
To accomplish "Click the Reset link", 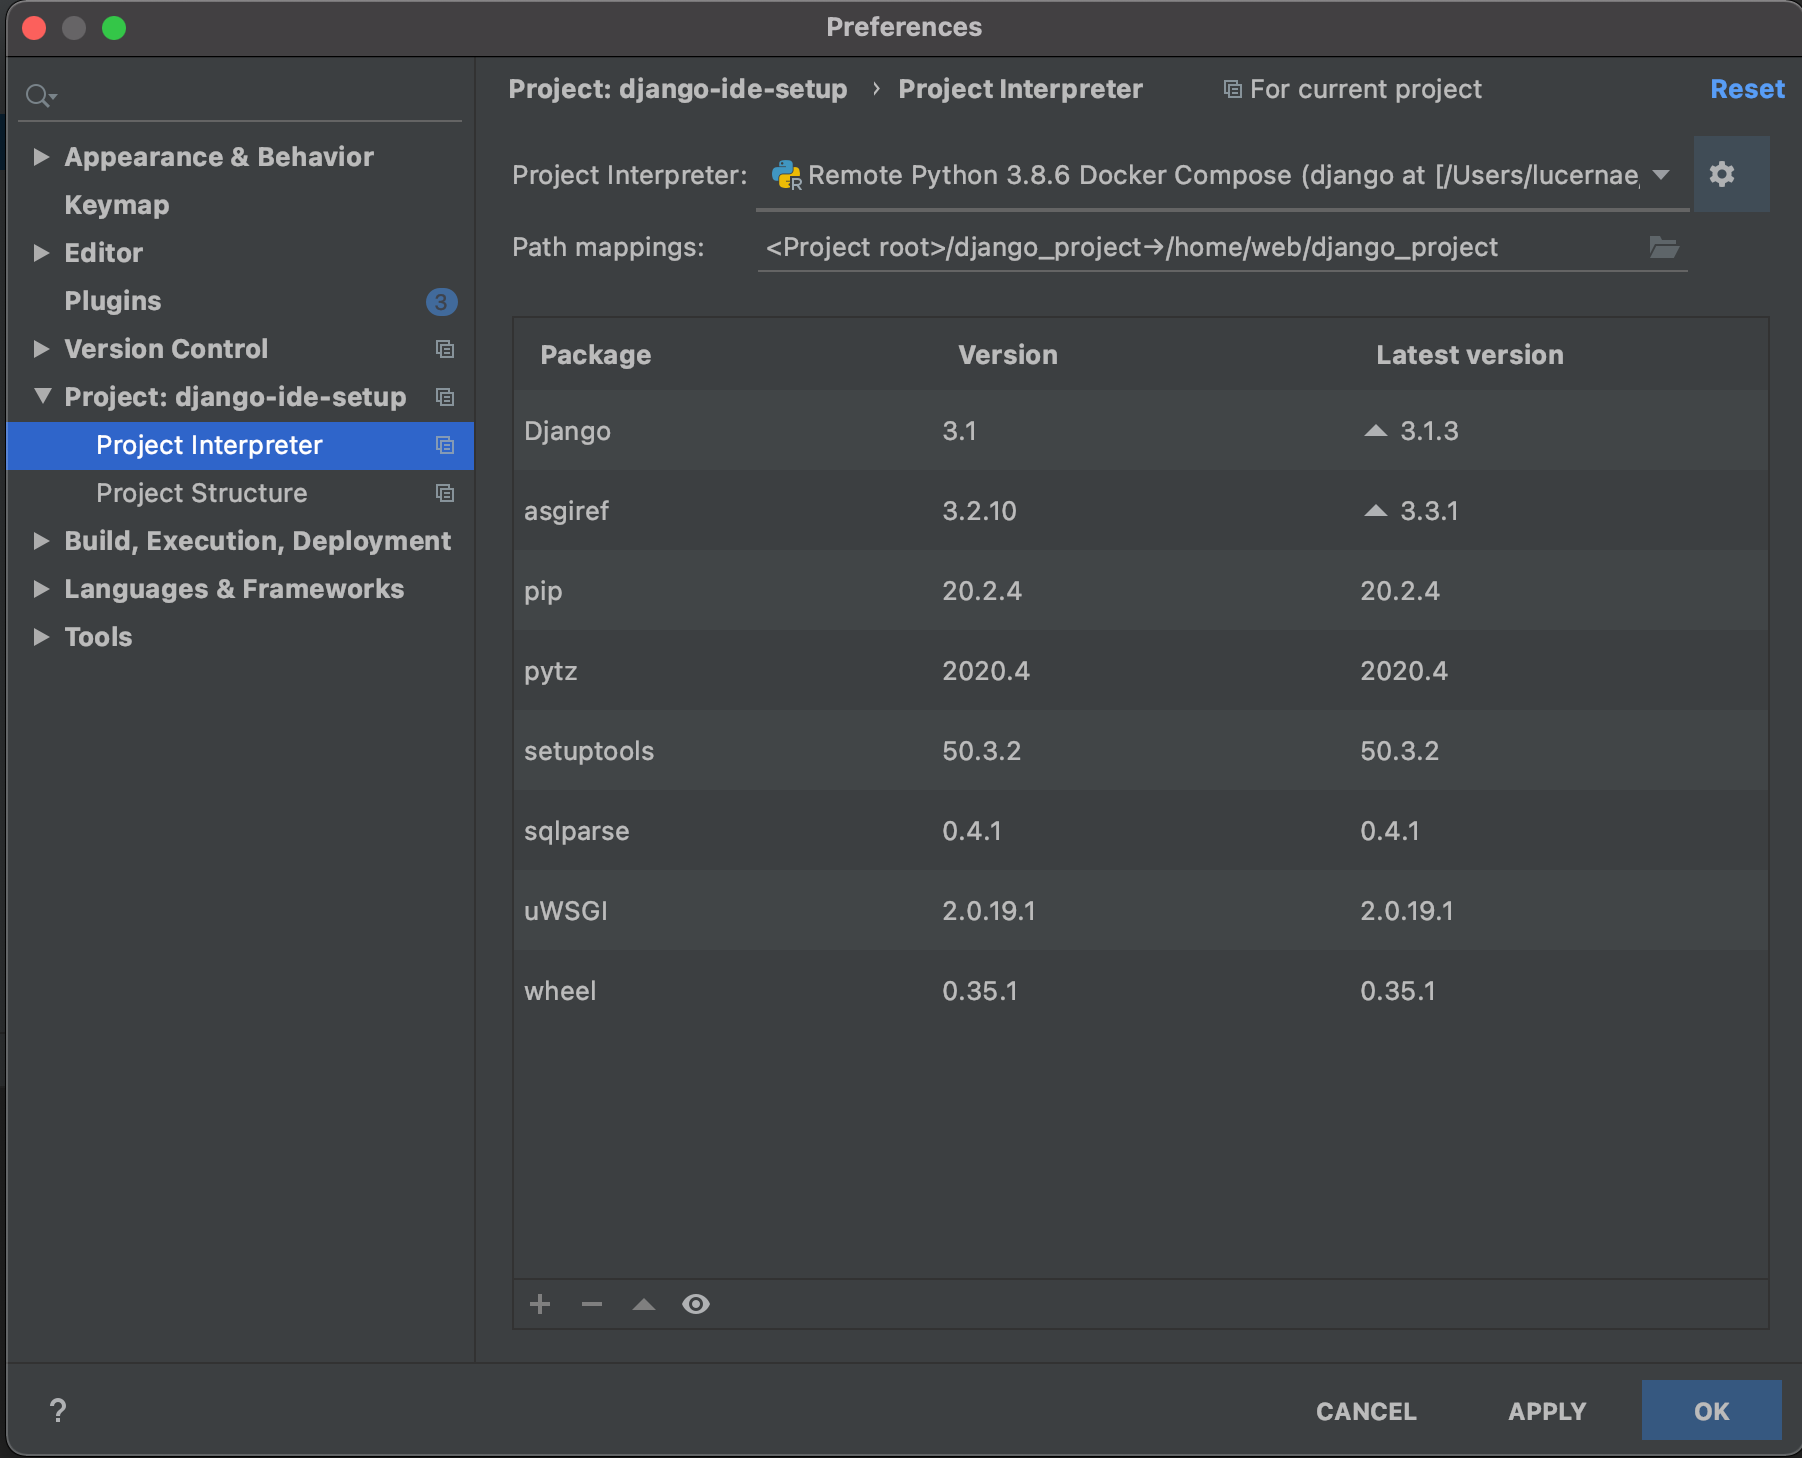I will pos(1747,89).
